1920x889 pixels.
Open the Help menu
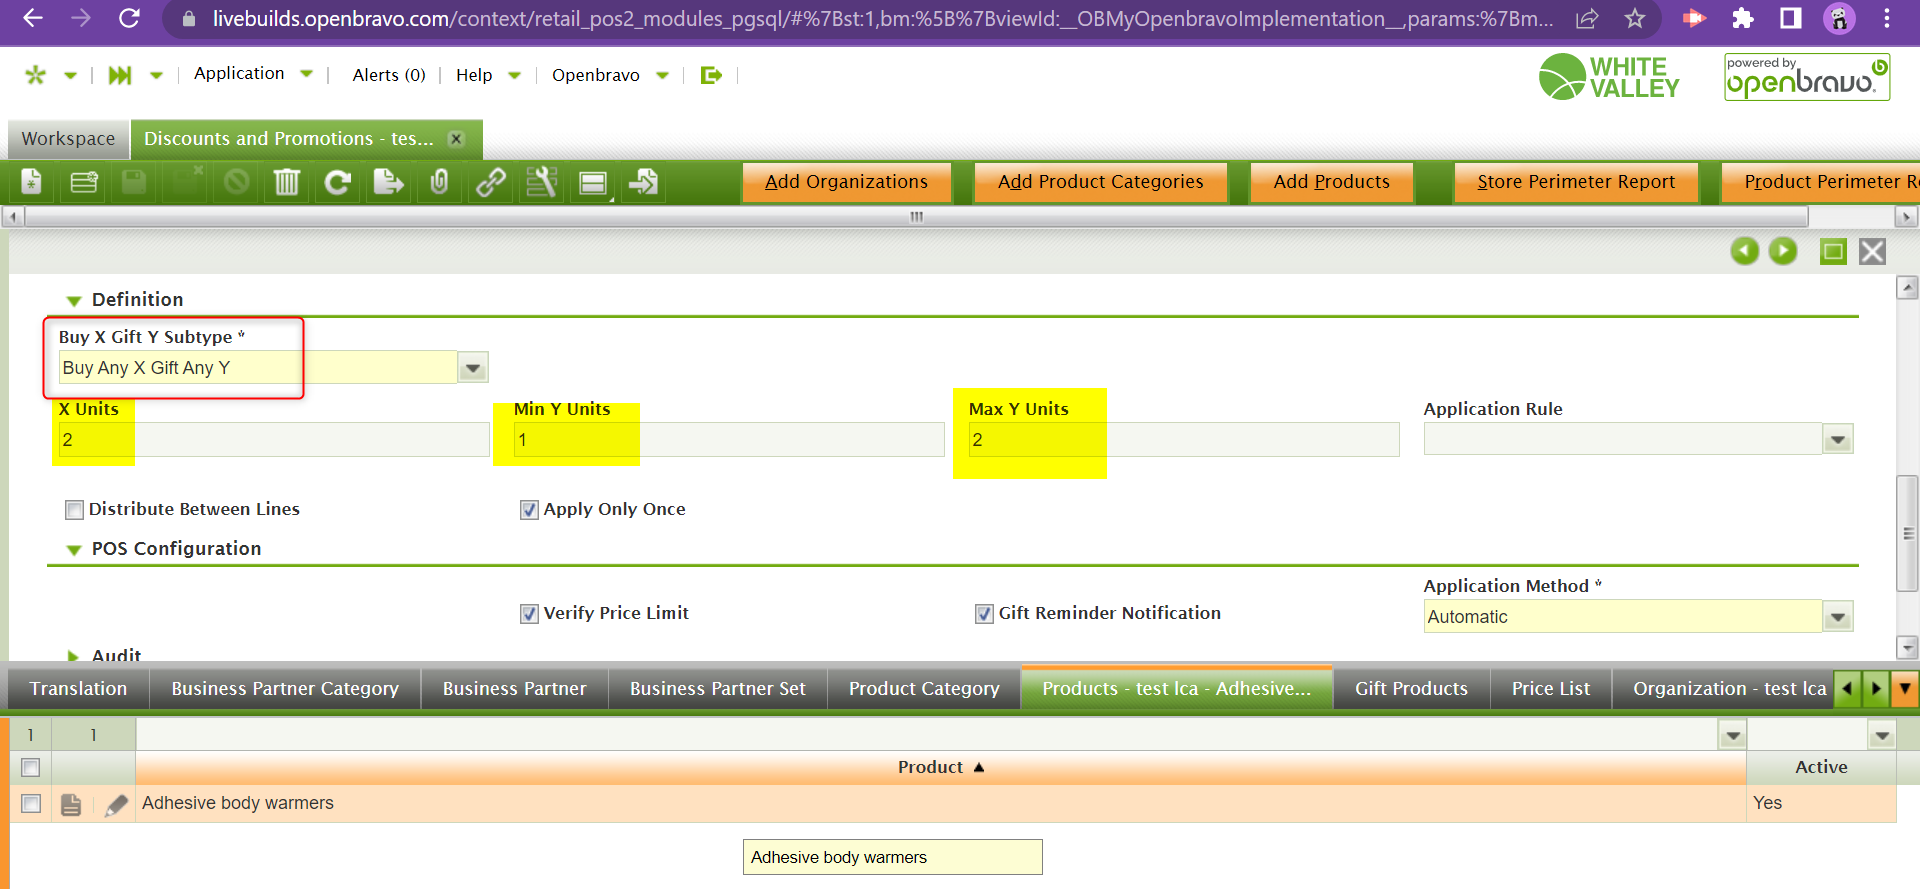point(488,75)
